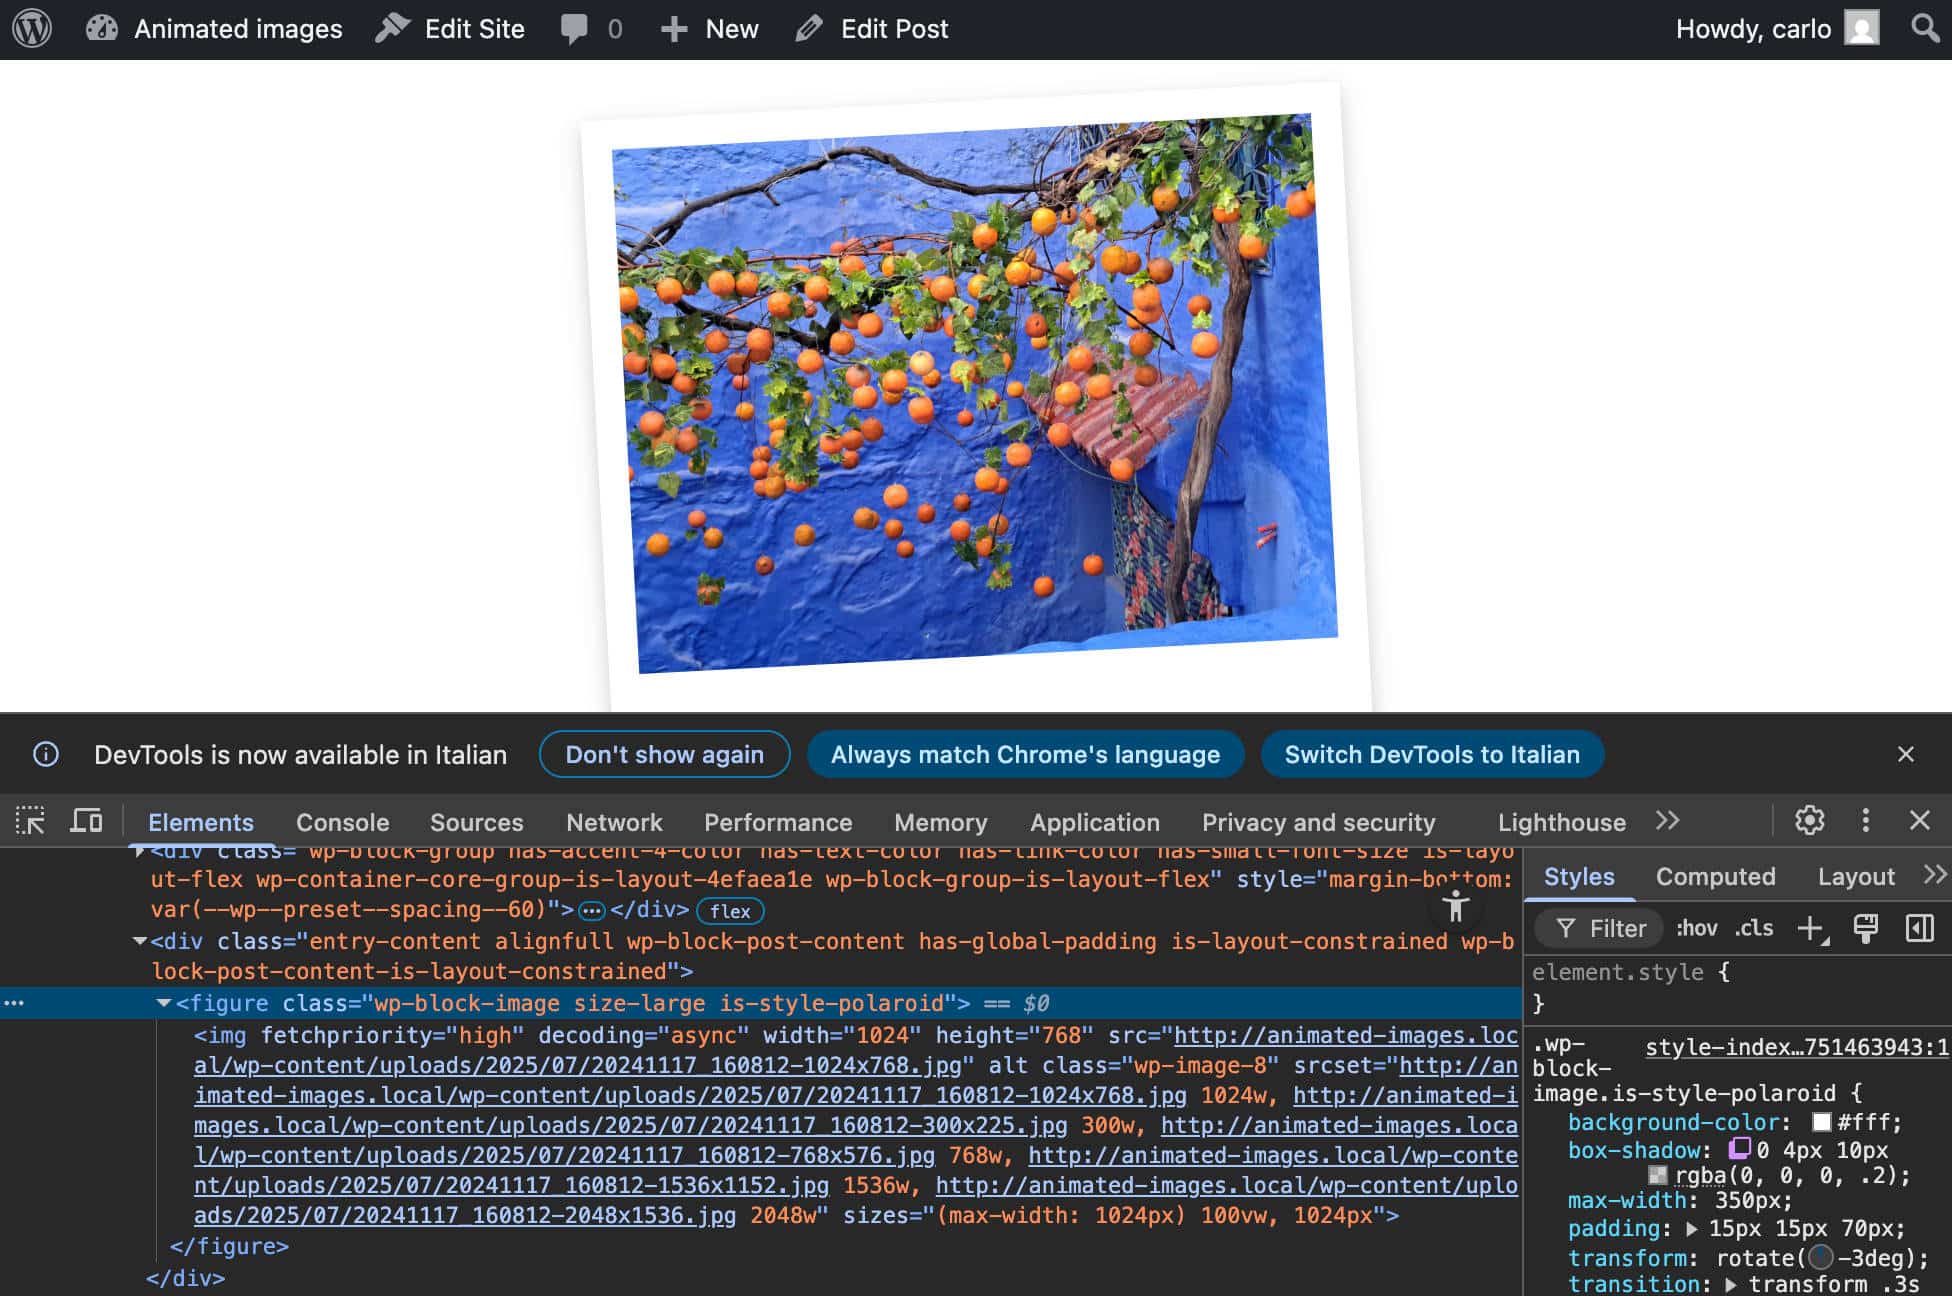Toggle the computed styles sidebar icon
The width and height of the screenshot is (1952, 1296).
tap(1919, 928)
